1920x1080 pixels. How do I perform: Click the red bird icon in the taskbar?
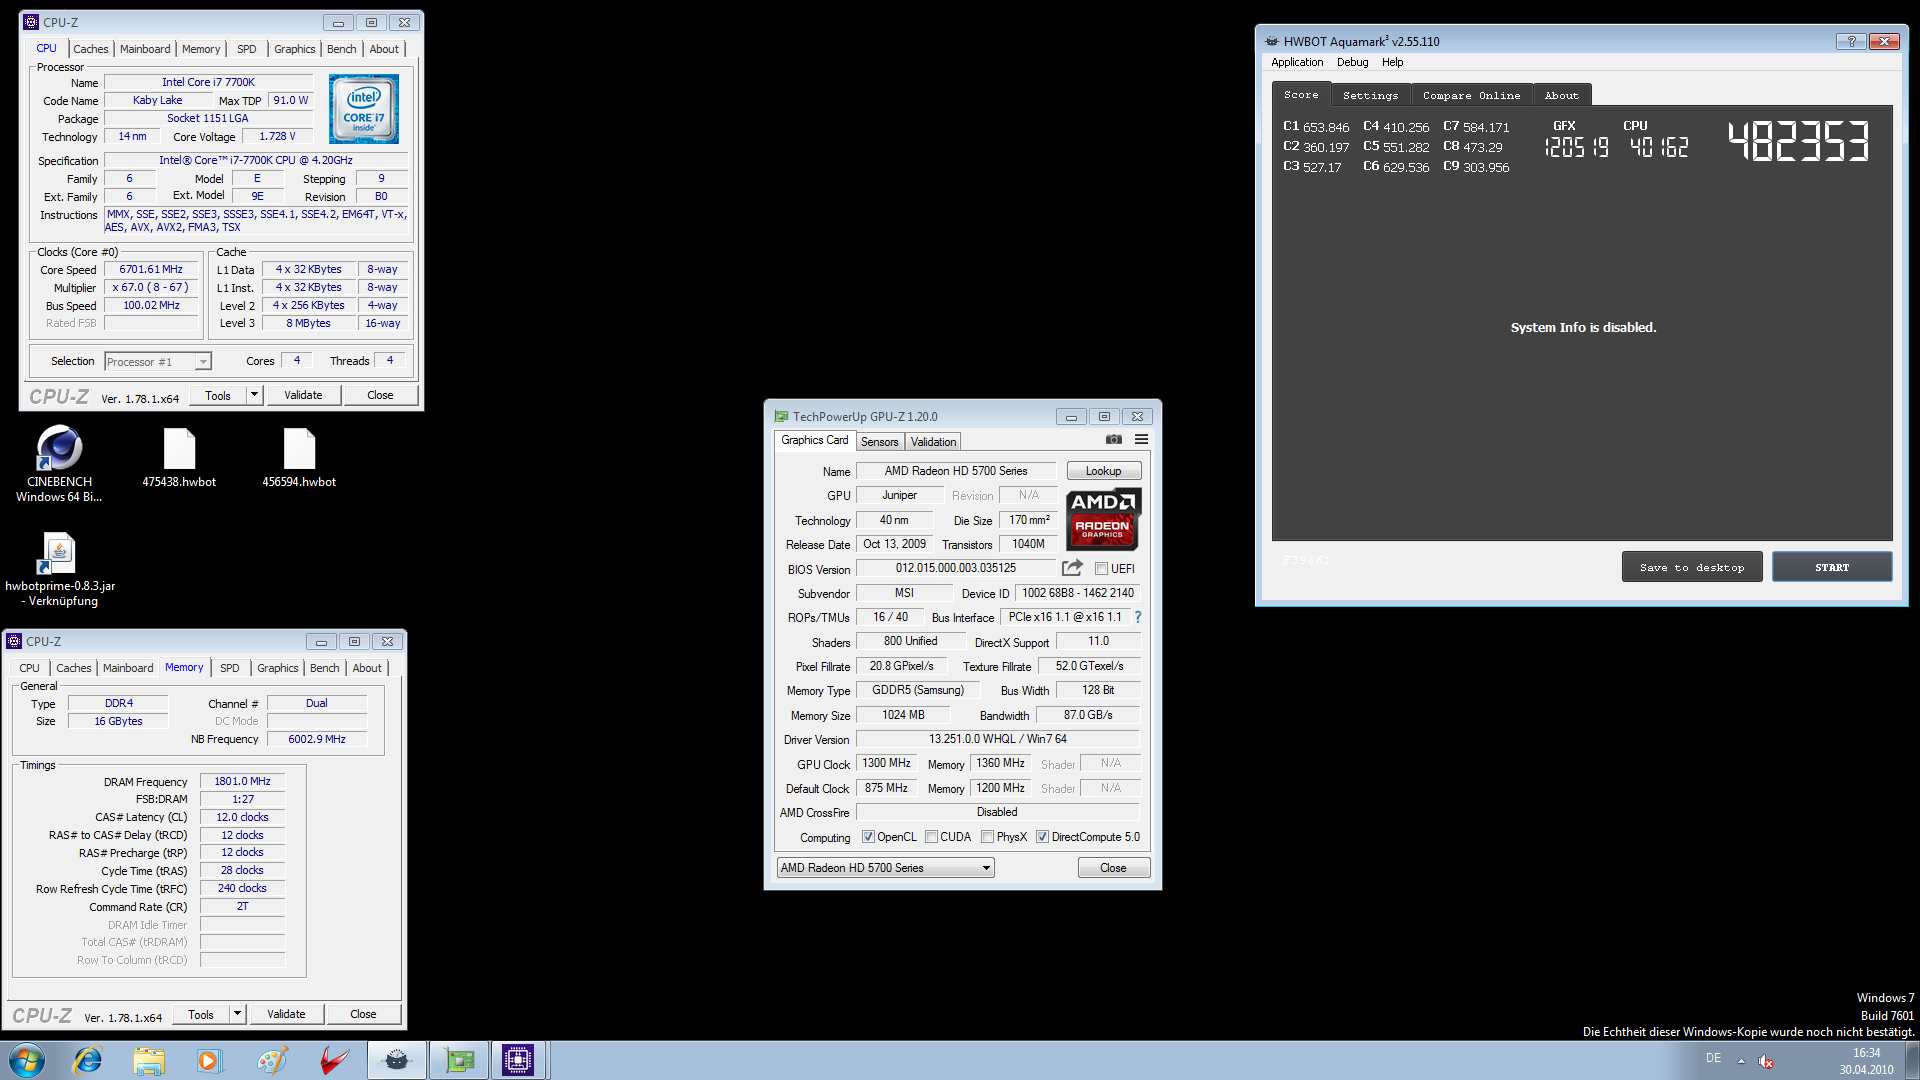pos(333,1060)
